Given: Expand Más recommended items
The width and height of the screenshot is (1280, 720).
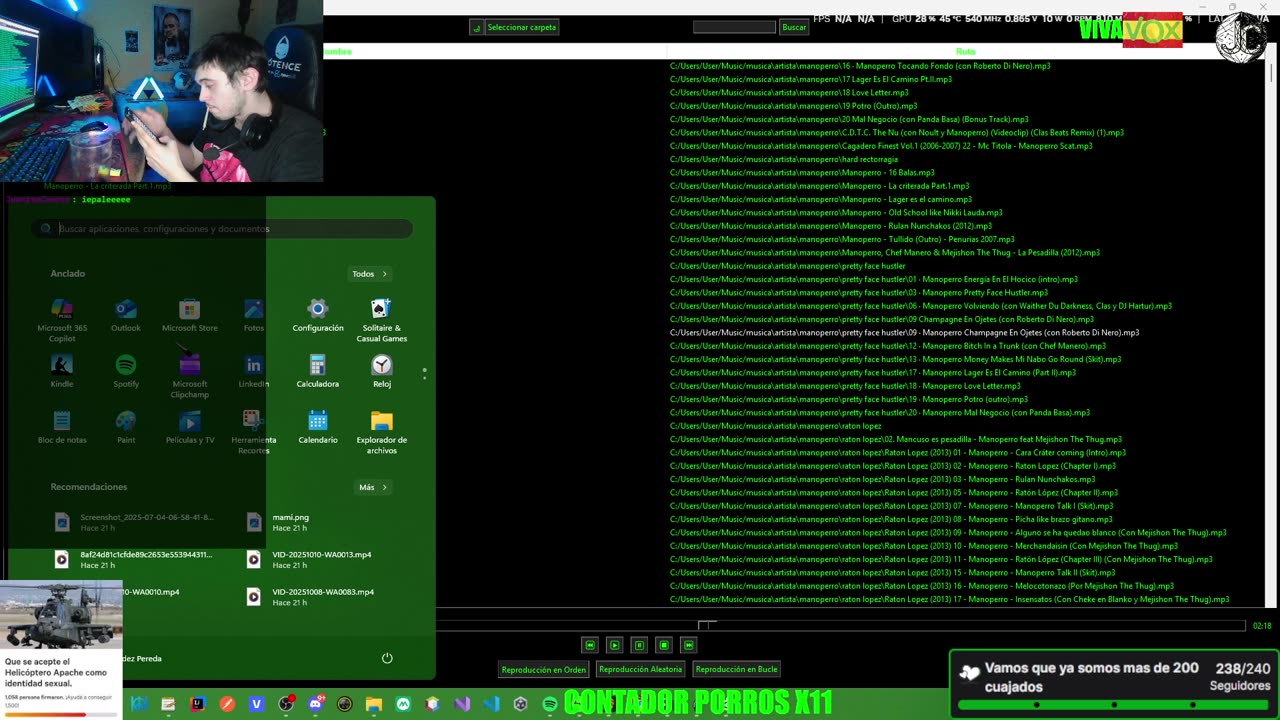Looking at the screenshot, I should (373, 487).
